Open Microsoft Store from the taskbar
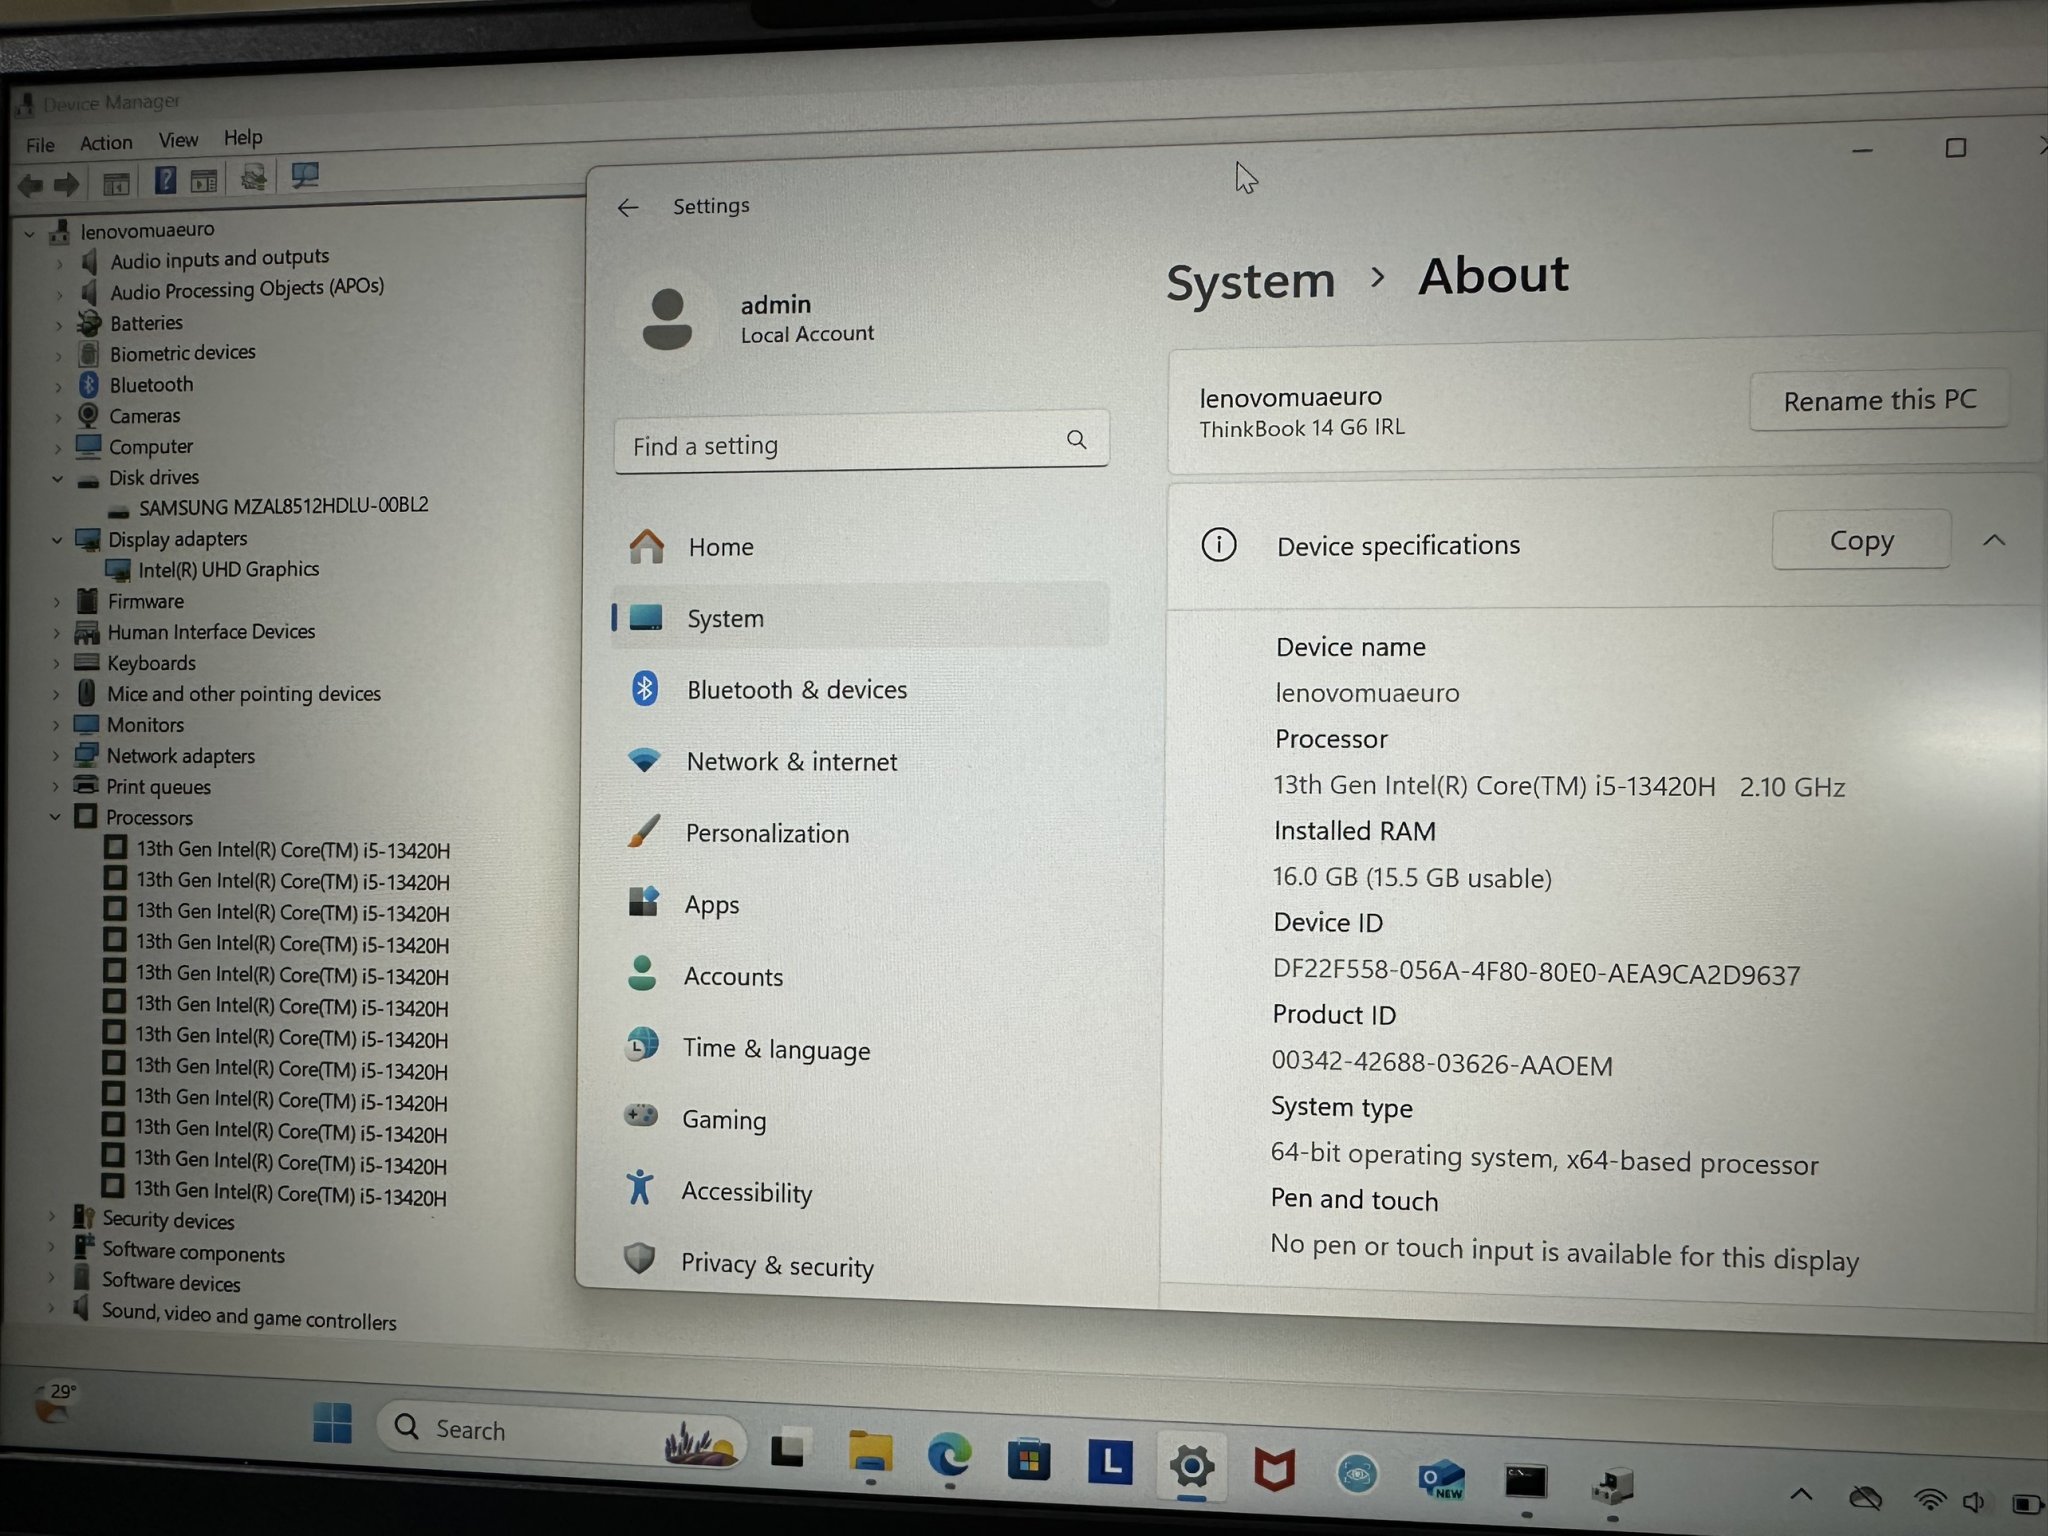The height and width of the screenshot is (1536, 2048). click(x=1028, y=1460)
